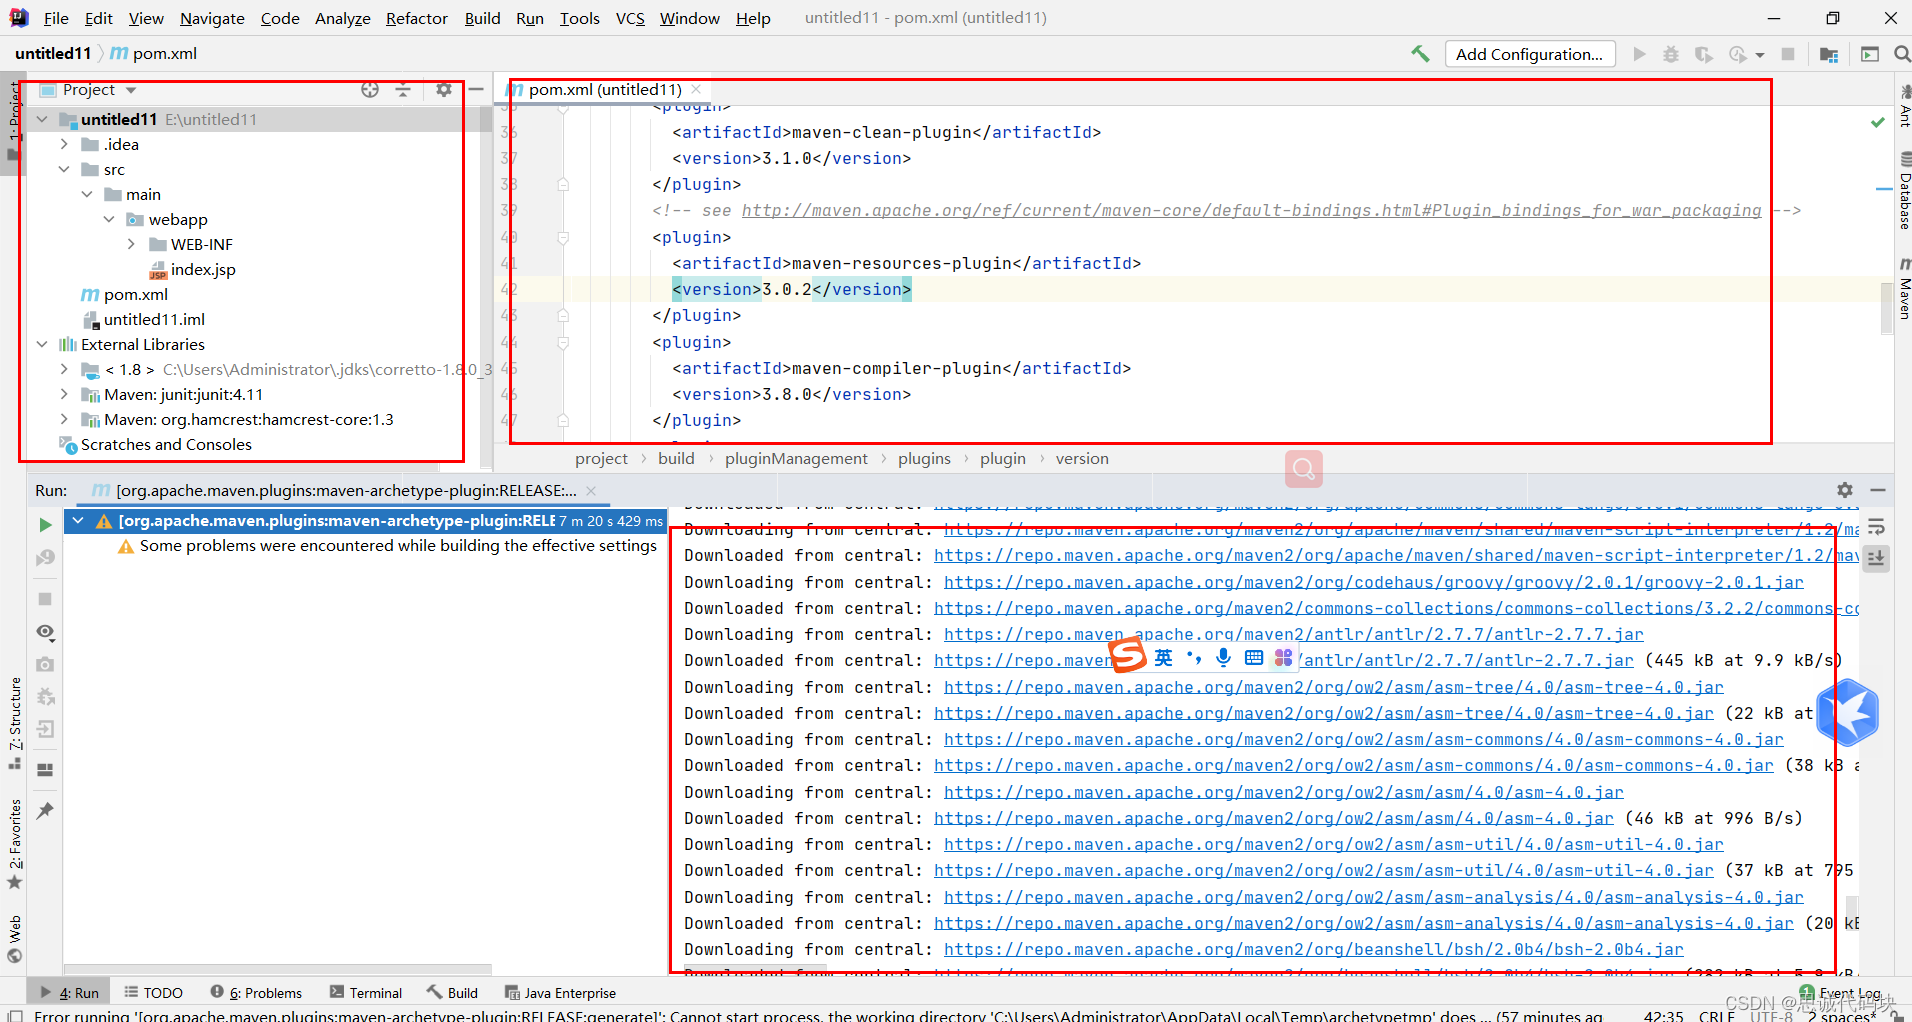Expand the .idea folder
This screenshot has width=1912, height=1022.
pyautogui.click(x=64, y=144)
